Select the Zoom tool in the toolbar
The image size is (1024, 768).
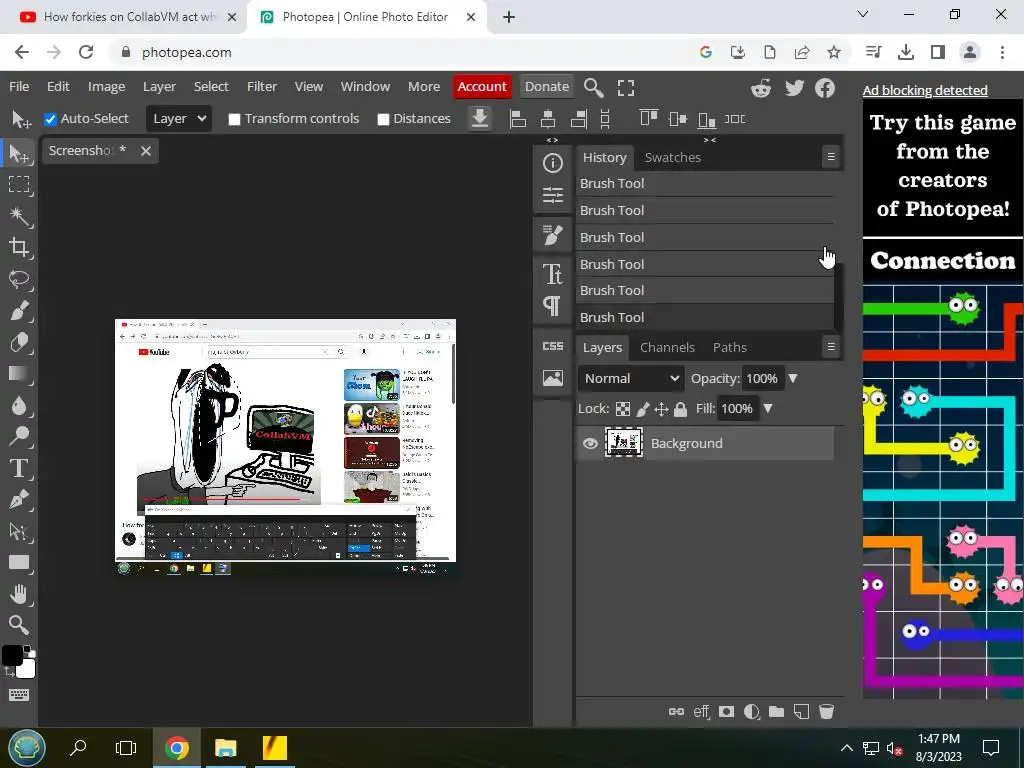click(x=19, y=625)
